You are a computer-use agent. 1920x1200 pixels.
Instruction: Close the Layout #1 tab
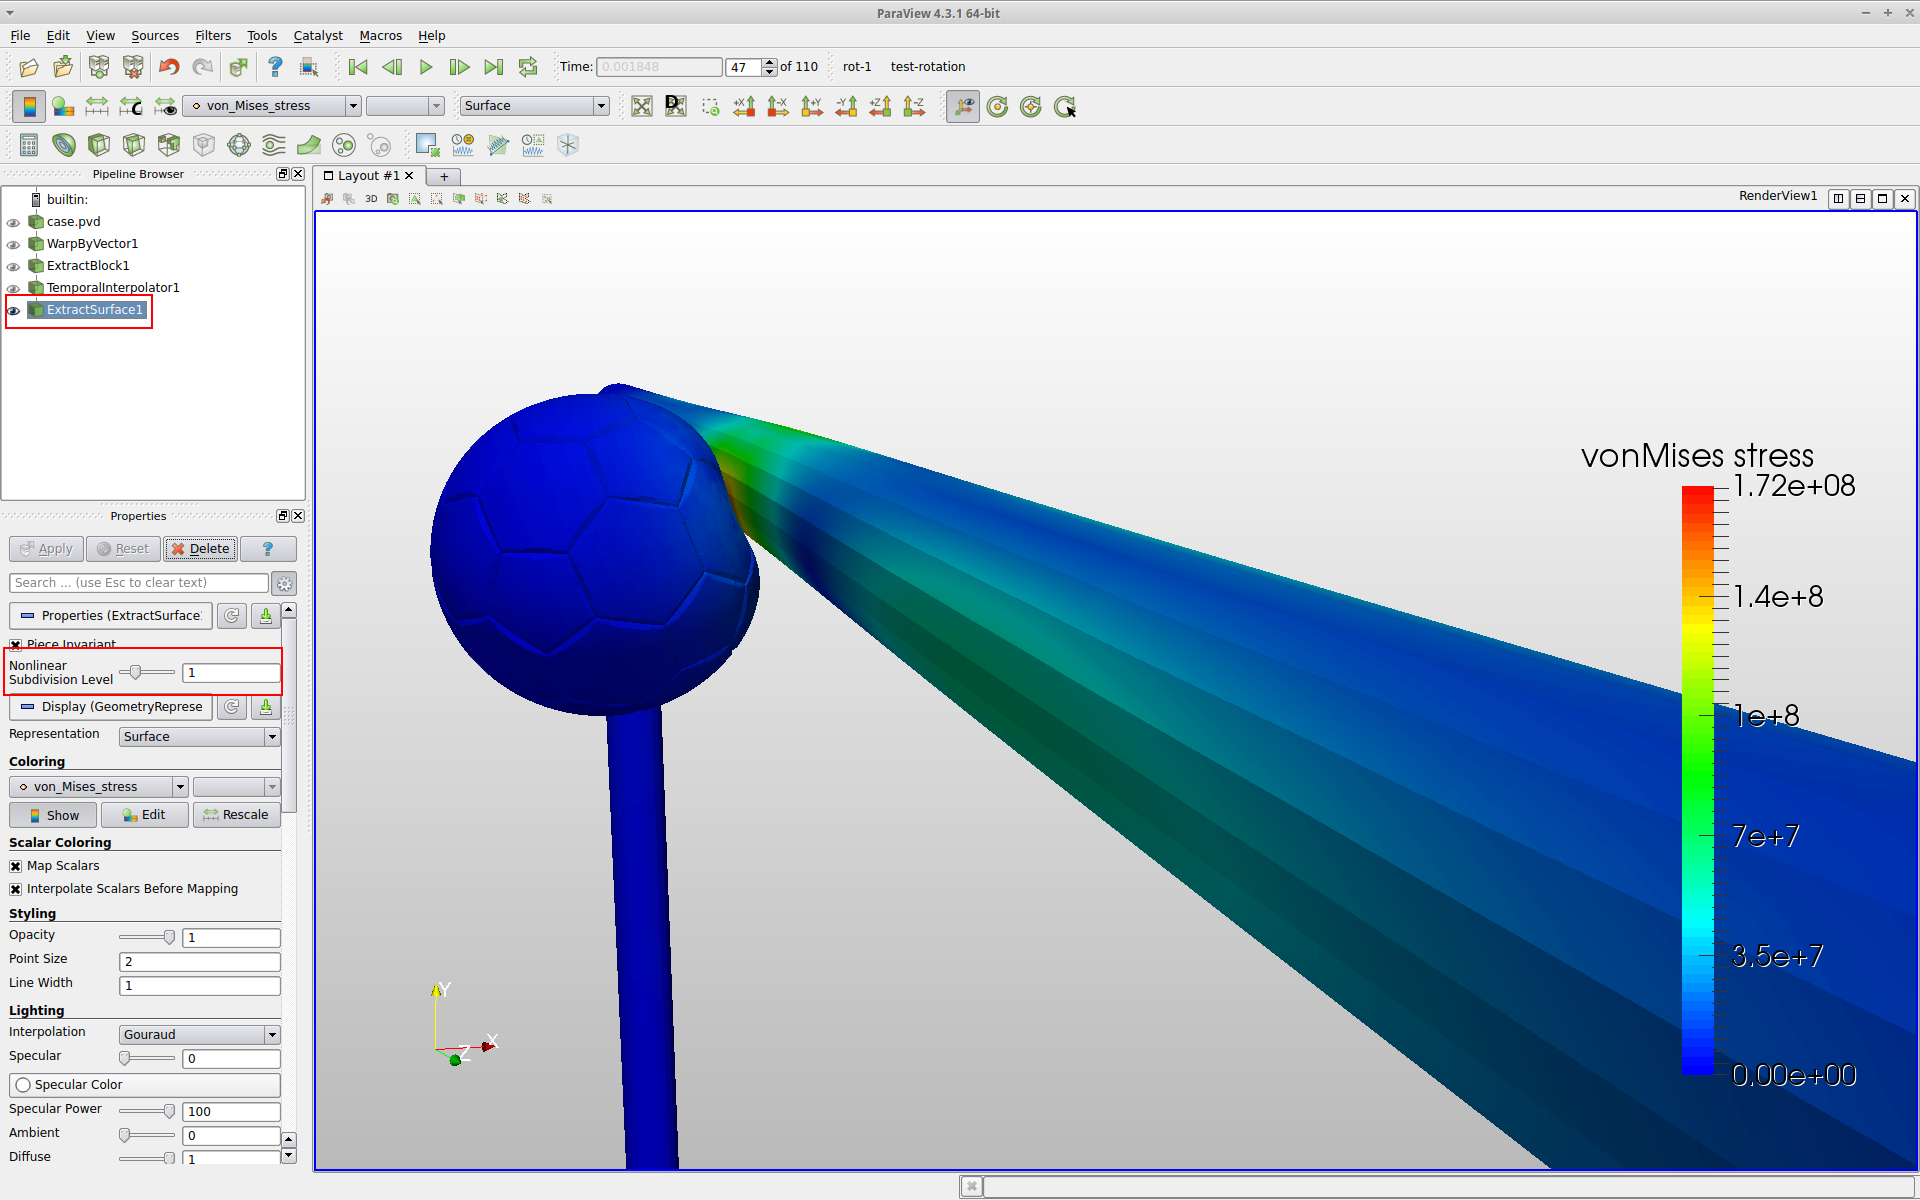pyautogui.click(x=409, y=175)
